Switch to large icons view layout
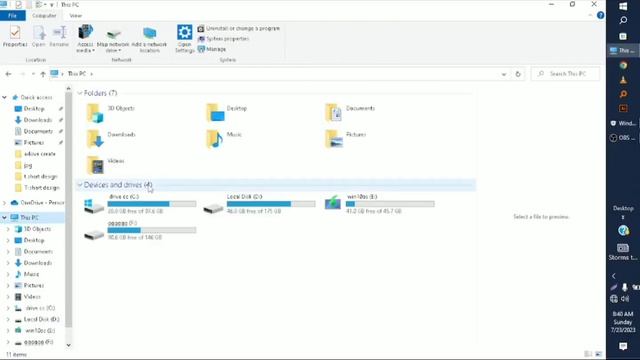Image resolution: width=640 pixels, height=360 pixels. [598, 354]
